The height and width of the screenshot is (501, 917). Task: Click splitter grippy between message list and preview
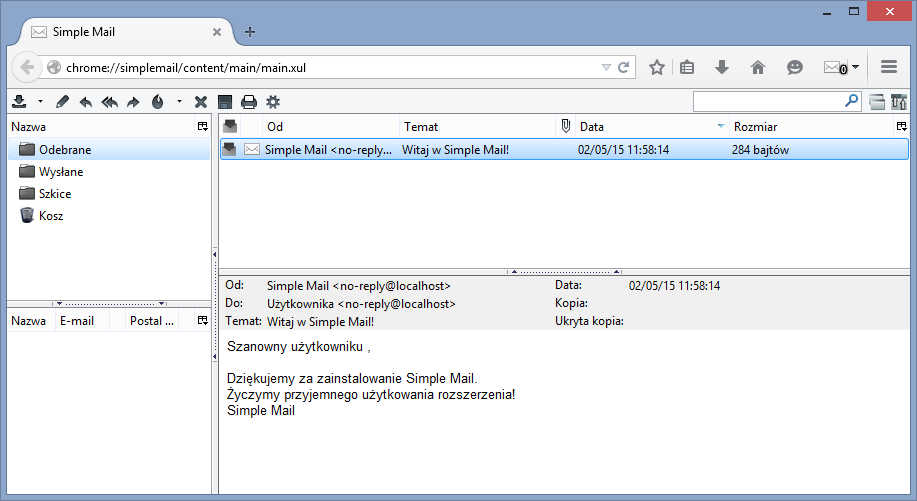point(564,272)
